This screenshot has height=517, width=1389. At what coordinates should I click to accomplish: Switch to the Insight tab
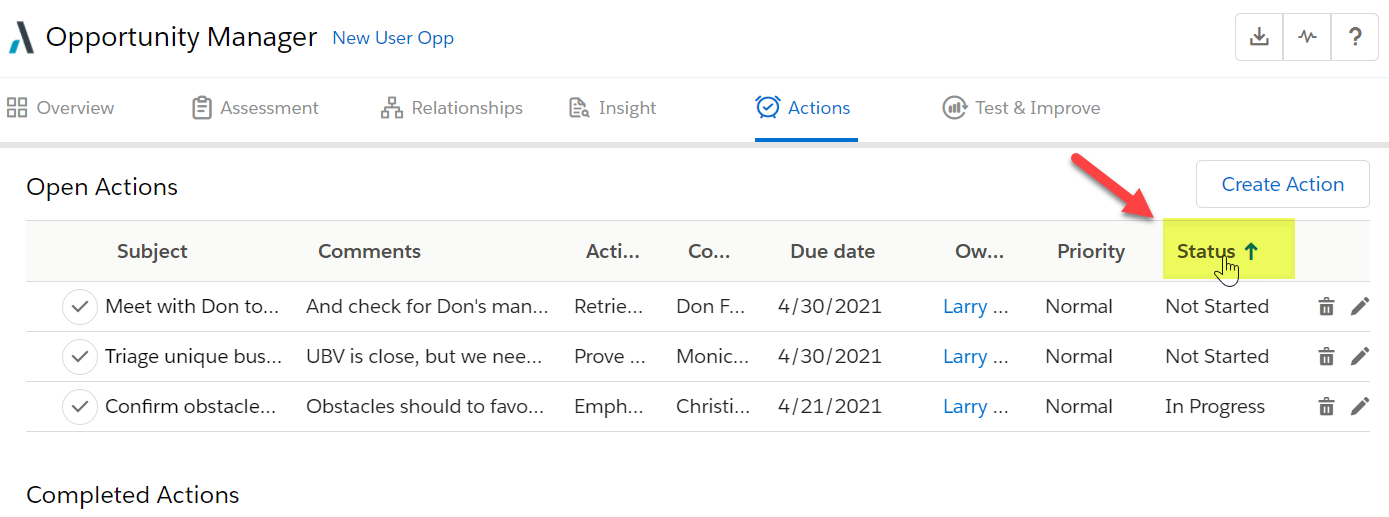[612, 108]
